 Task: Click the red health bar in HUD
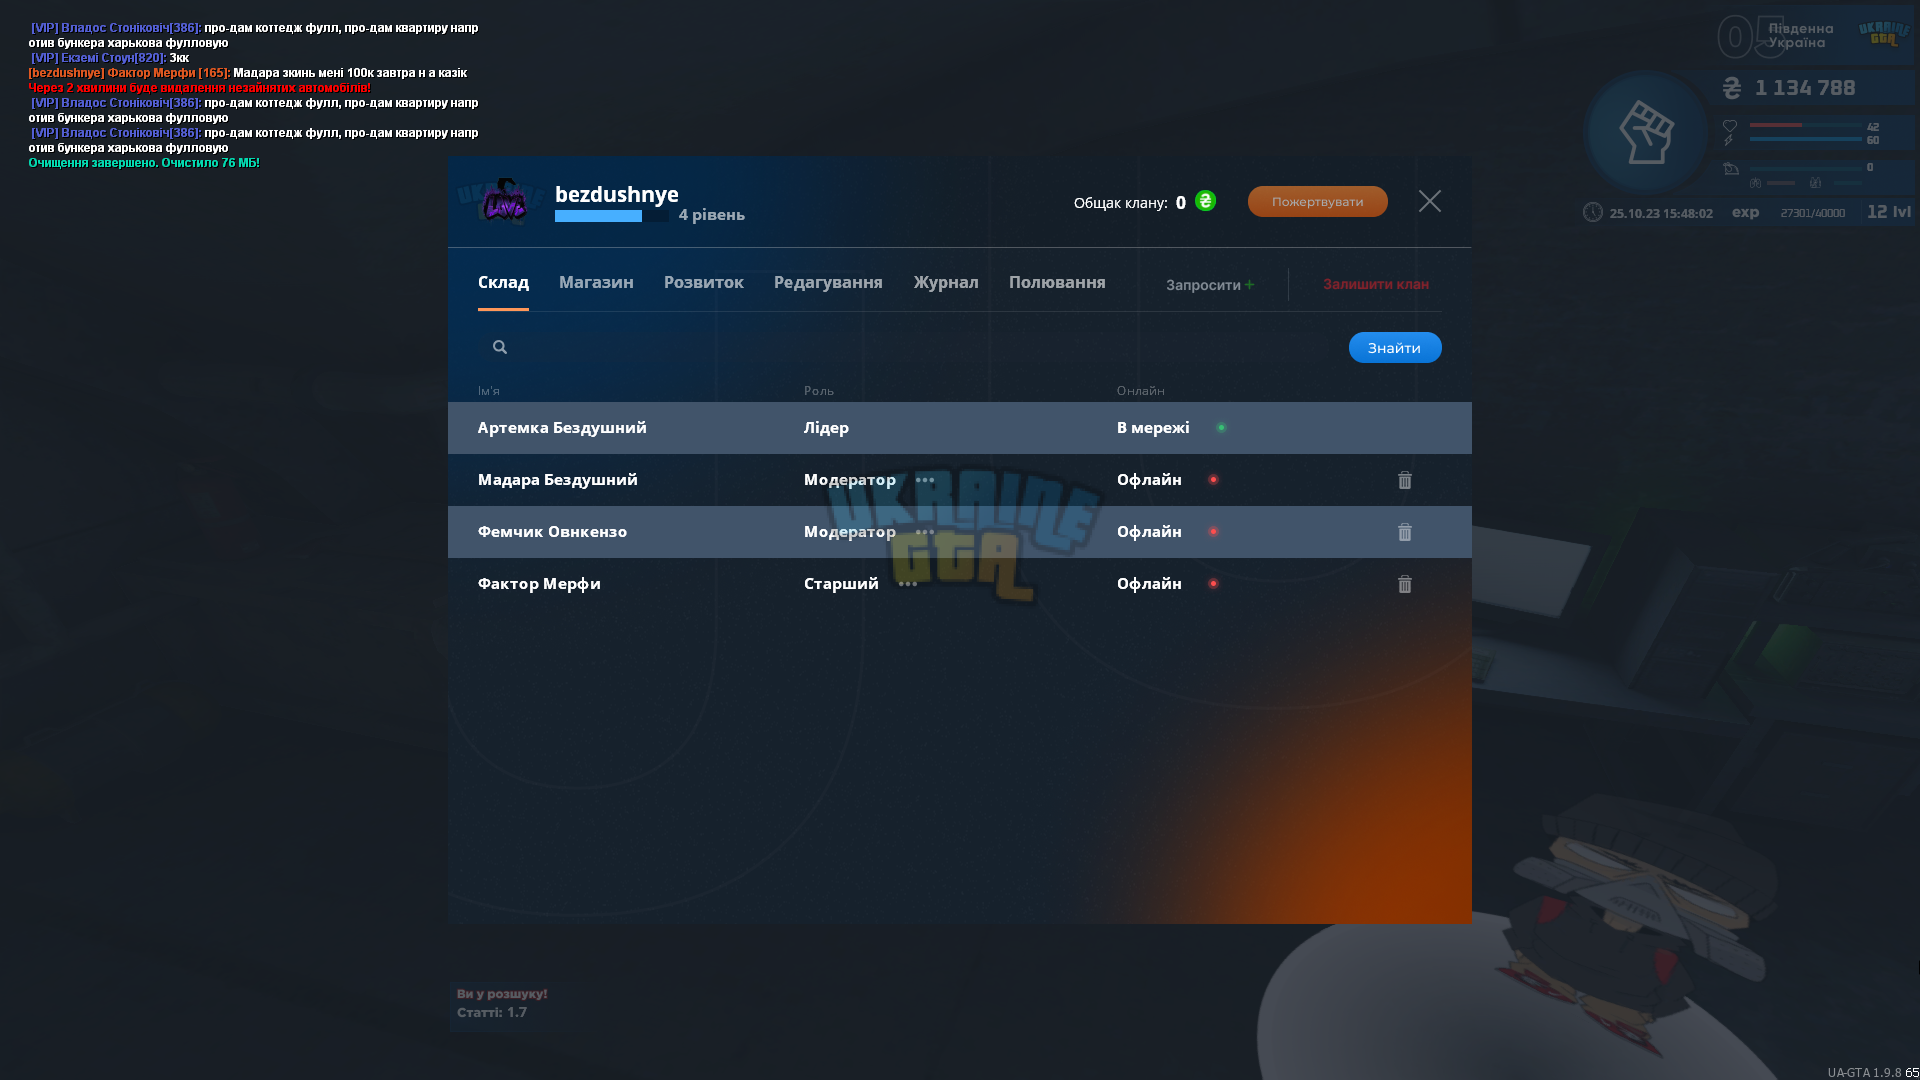(x=1806, y=125)
